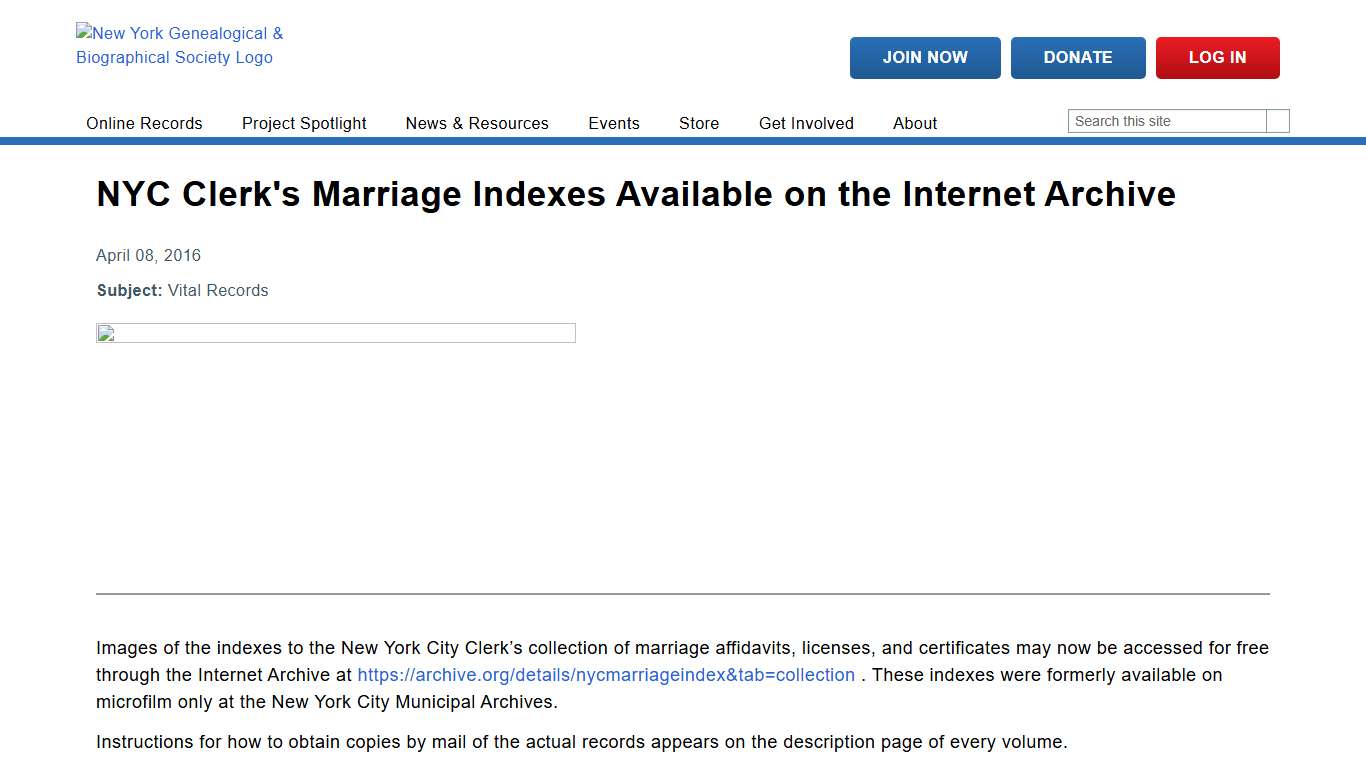Open the News & Resources menu
The width and height of the screenshot is (1366, 768).
click(x=477, y=123)
